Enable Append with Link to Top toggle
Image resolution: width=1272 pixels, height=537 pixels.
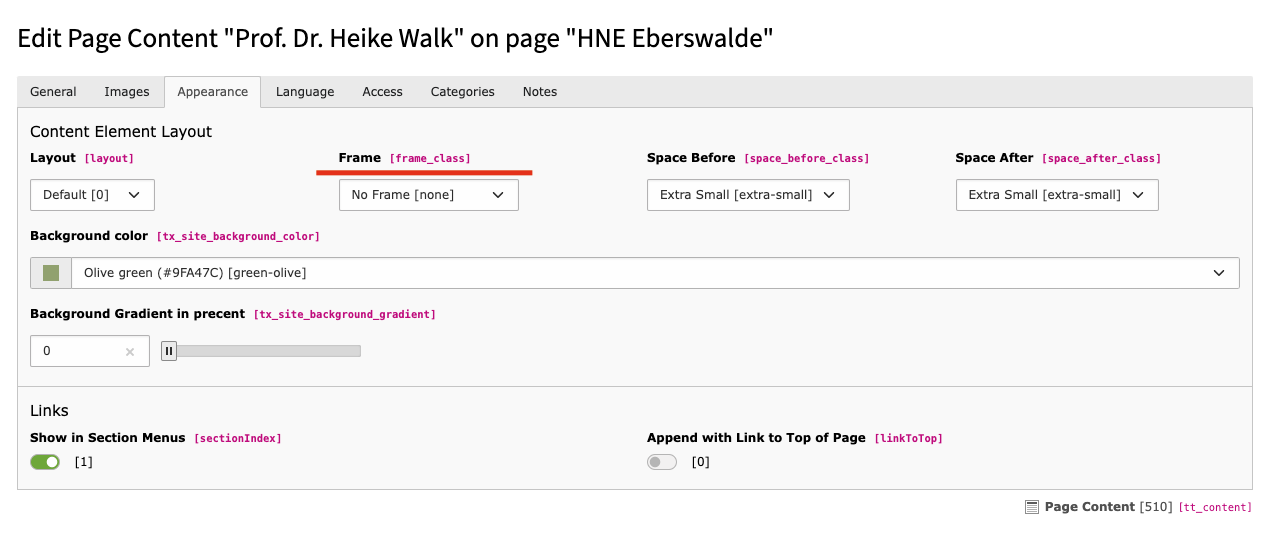[x=662, y=462]
